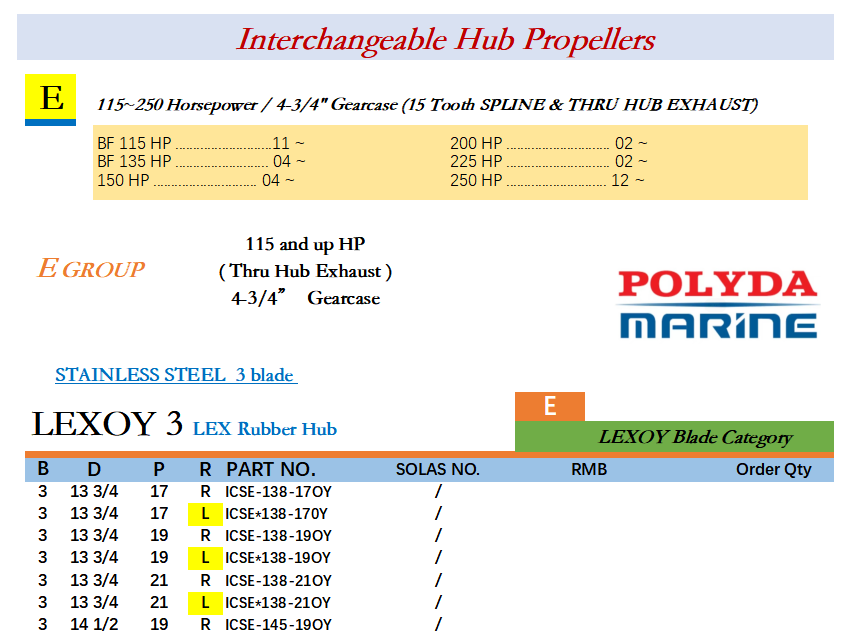
Task: Click the '115 and up HP' text
Action: [x=305, y=244]
